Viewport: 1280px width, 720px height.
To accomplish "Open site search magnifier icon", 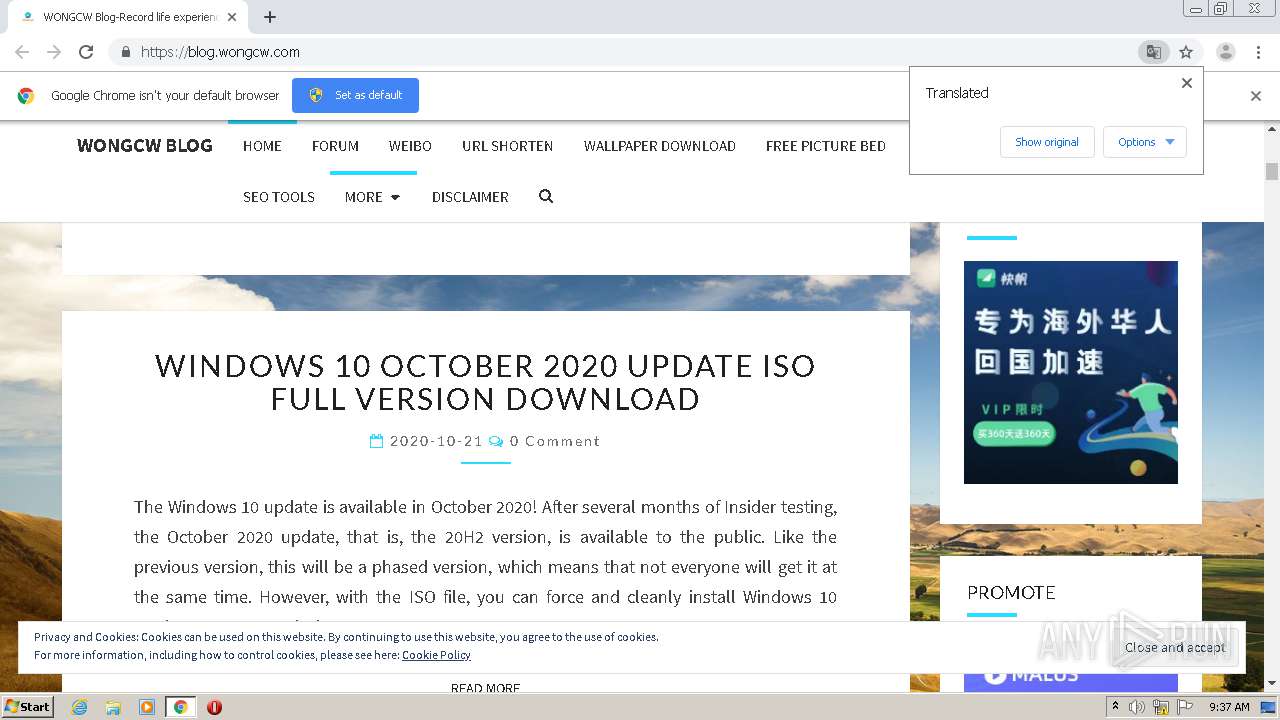I will [546, 197].
